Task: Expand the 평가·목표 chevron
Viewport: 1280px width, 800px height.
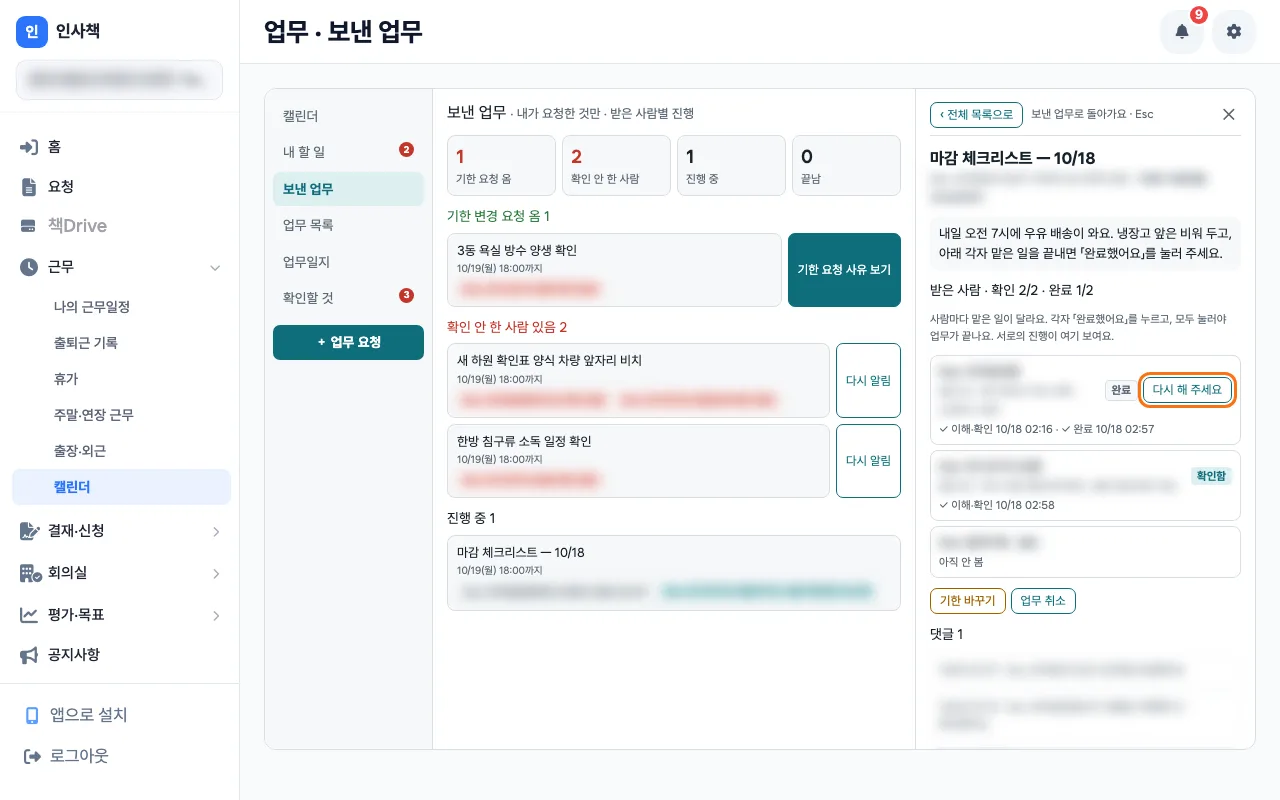Action: tap(216, 616)
